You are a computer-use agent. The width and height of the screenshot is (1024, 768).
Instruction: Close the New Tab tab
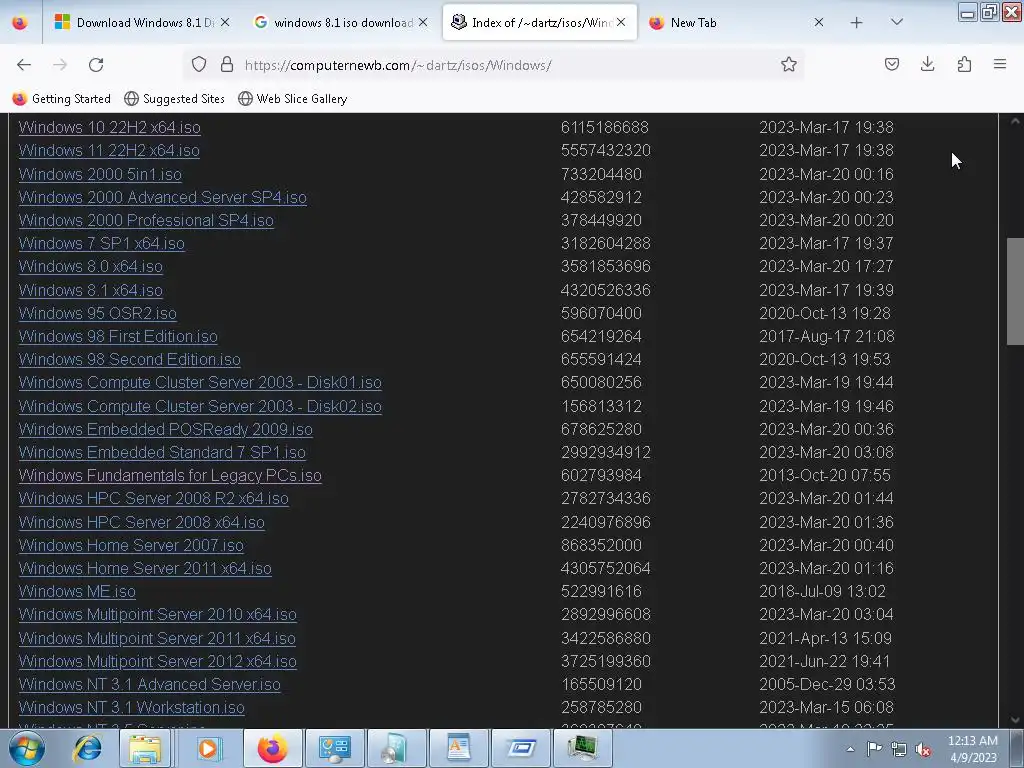tap(819, 23)
